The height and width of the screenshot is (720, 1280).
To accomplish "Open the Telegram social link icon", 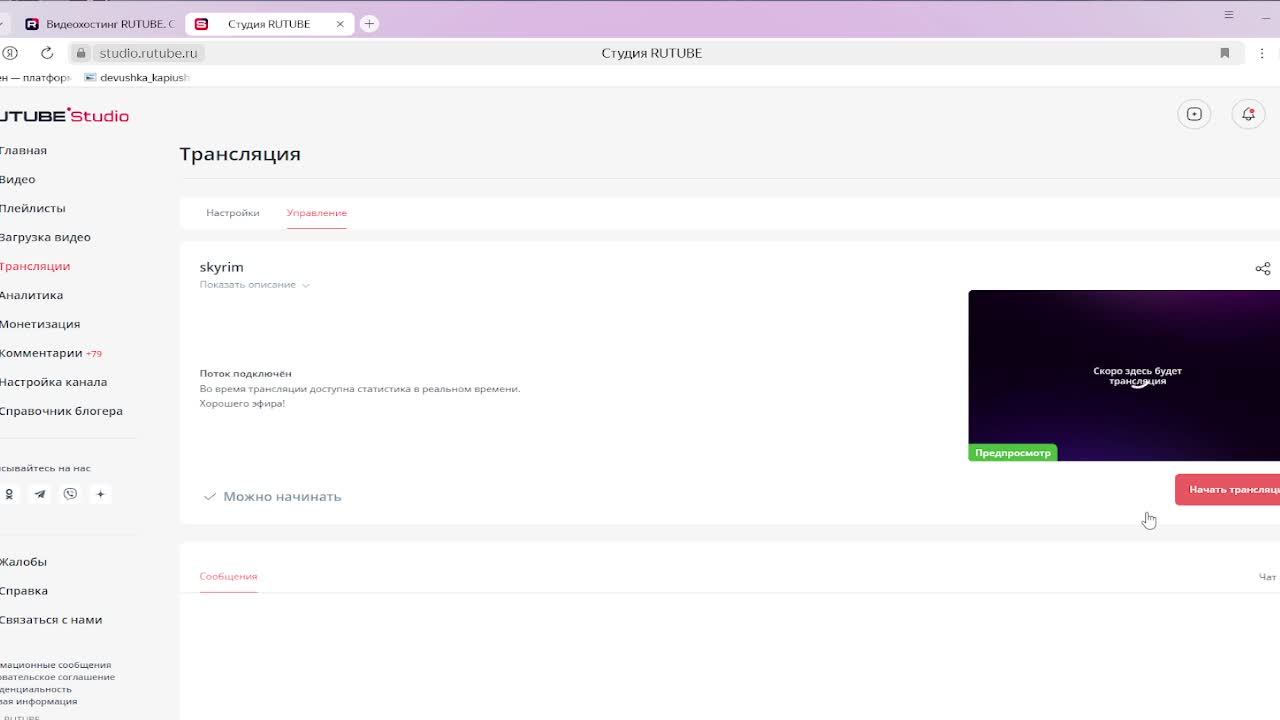I will click(x=40, y=494).
